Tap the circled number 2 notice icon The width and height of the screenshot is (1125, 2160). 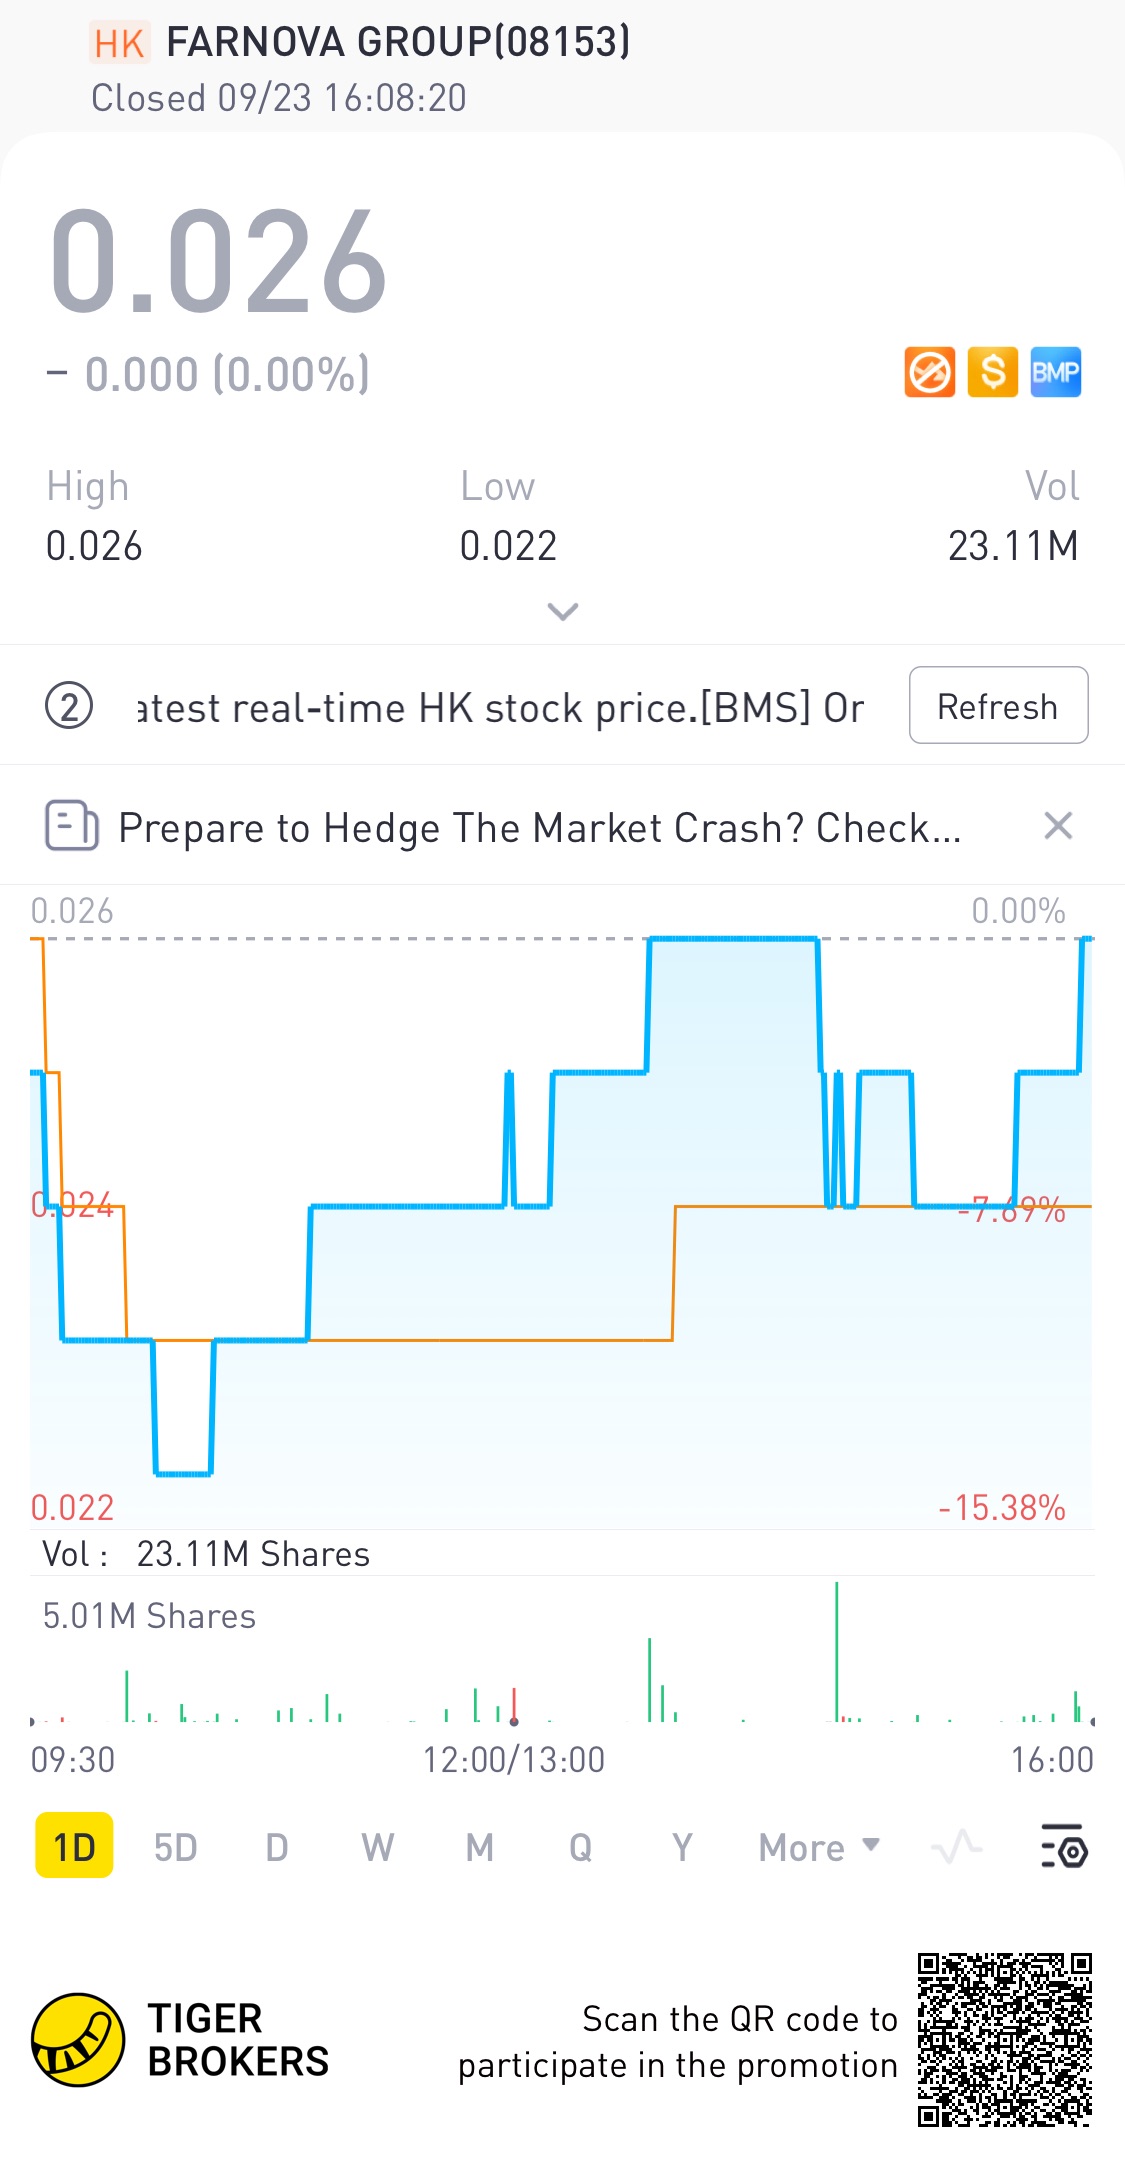pos(69,707)
